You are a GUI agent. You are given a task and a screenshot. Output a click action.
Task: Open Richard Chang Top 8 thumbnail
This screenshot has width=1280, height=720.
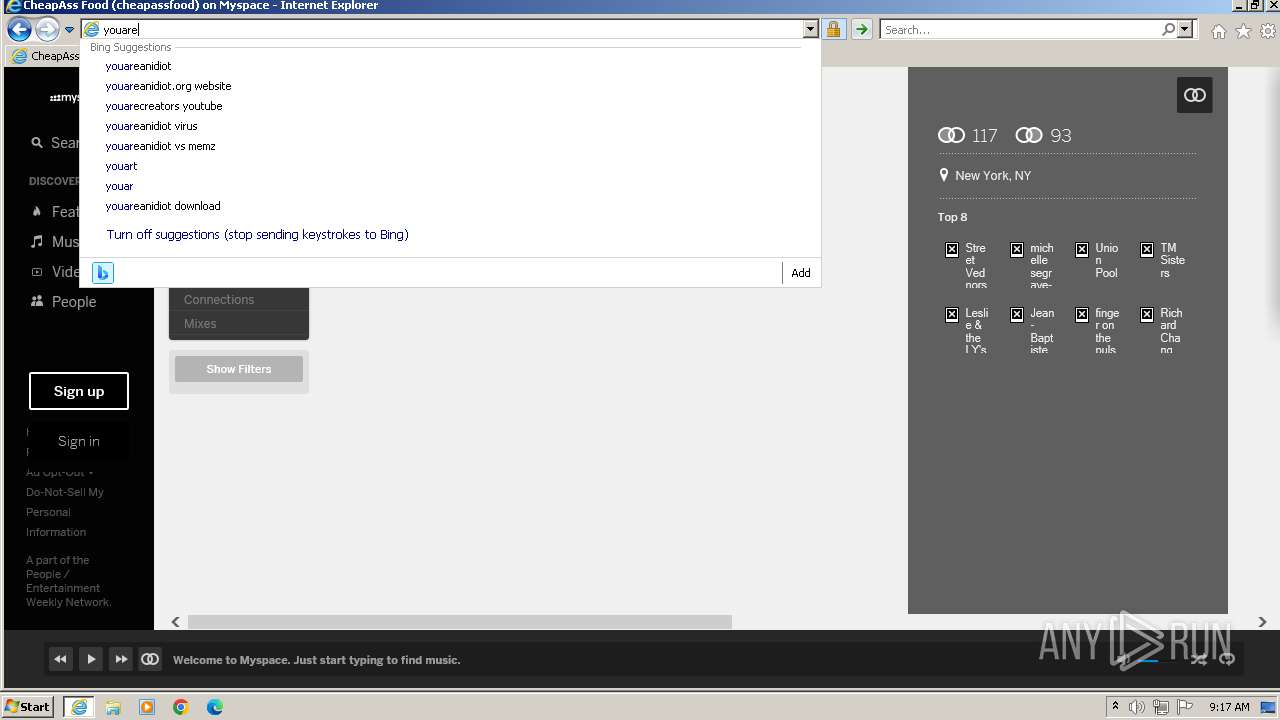point(1147,314)
